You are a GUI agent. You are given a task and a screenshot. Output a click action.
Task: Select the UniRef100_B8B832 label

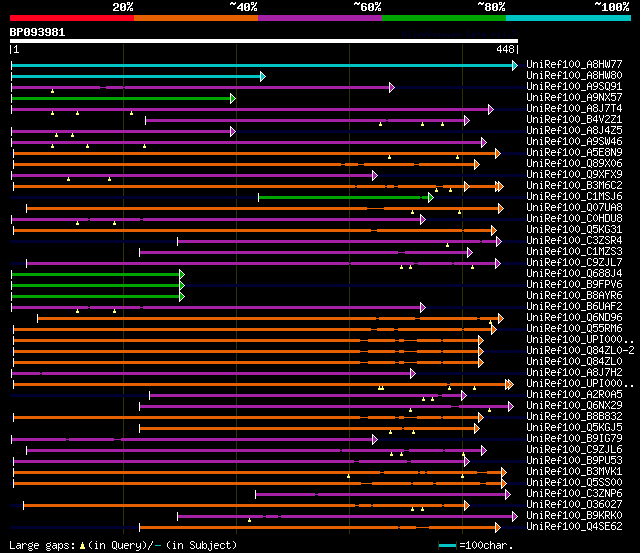pyautogui.click(x=574, y=417)
